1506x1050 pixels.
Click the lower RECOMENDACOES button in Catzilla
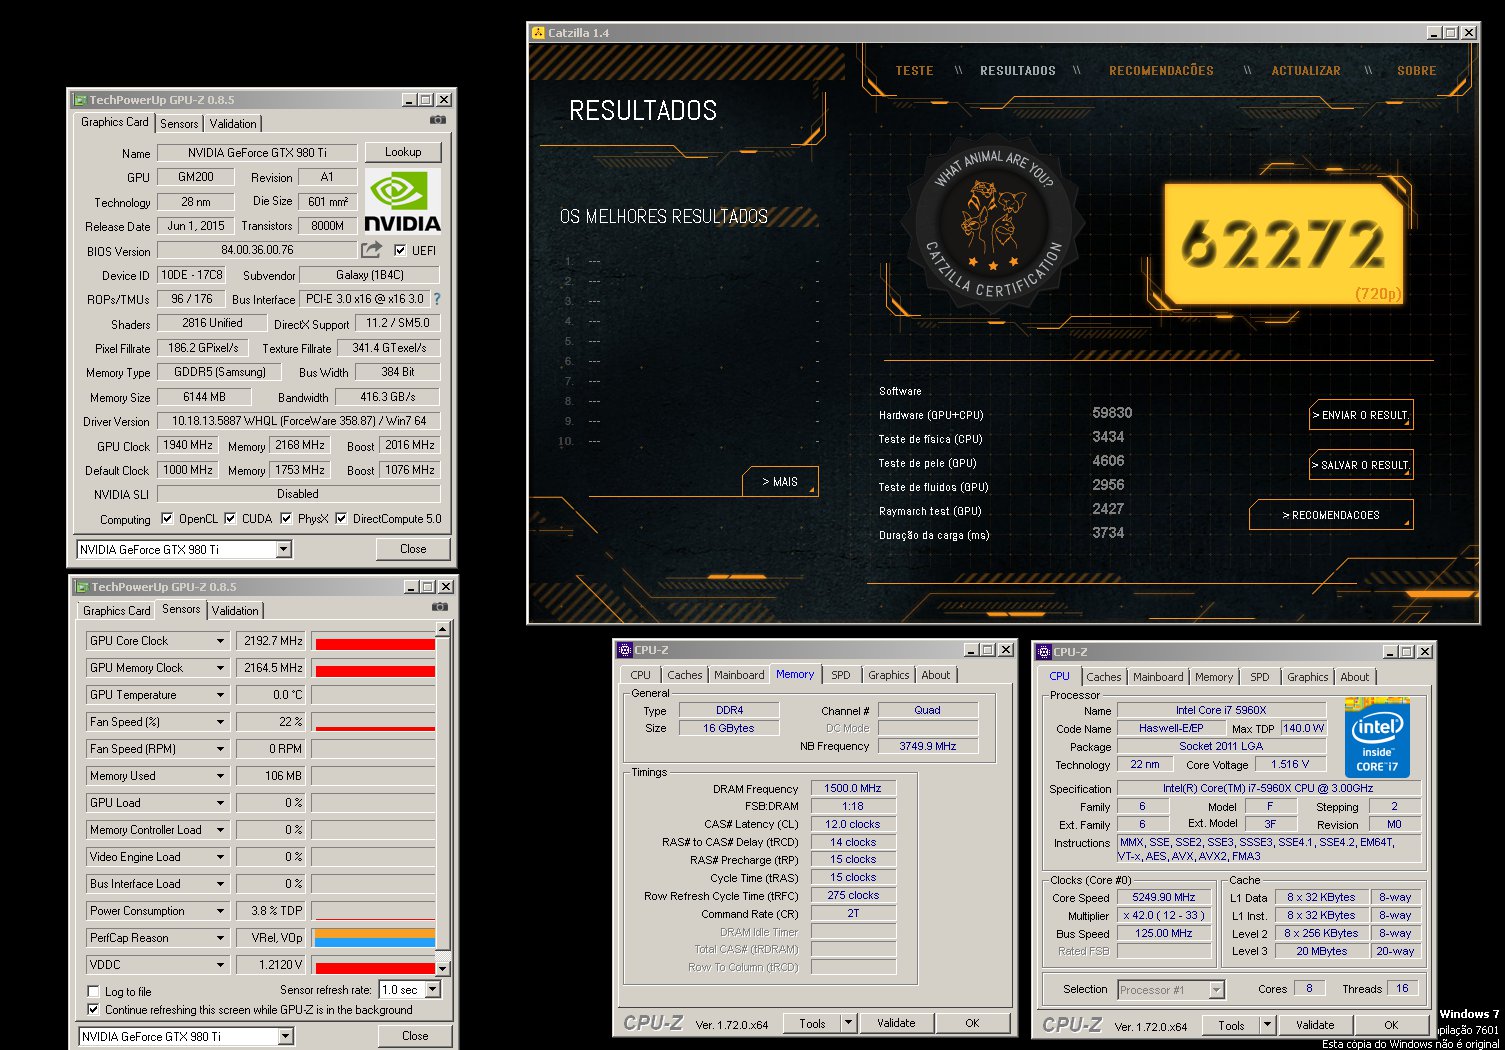[x=1331, y=515]
